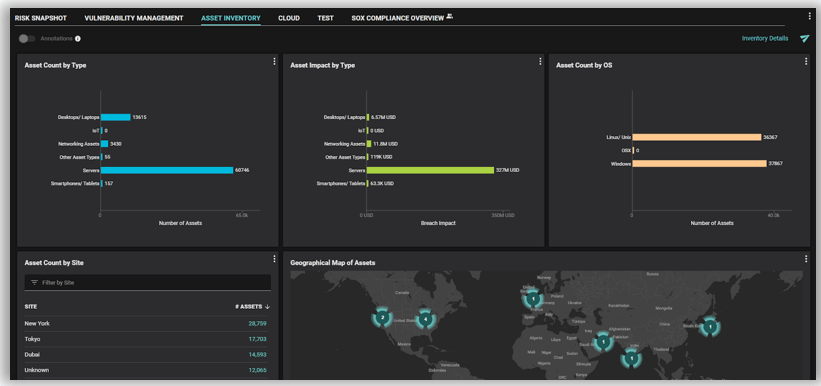Open Unknown asset count 12,065
Viewport: 821px width, 386px height.
pyautogui.click(x=257, y=370)
